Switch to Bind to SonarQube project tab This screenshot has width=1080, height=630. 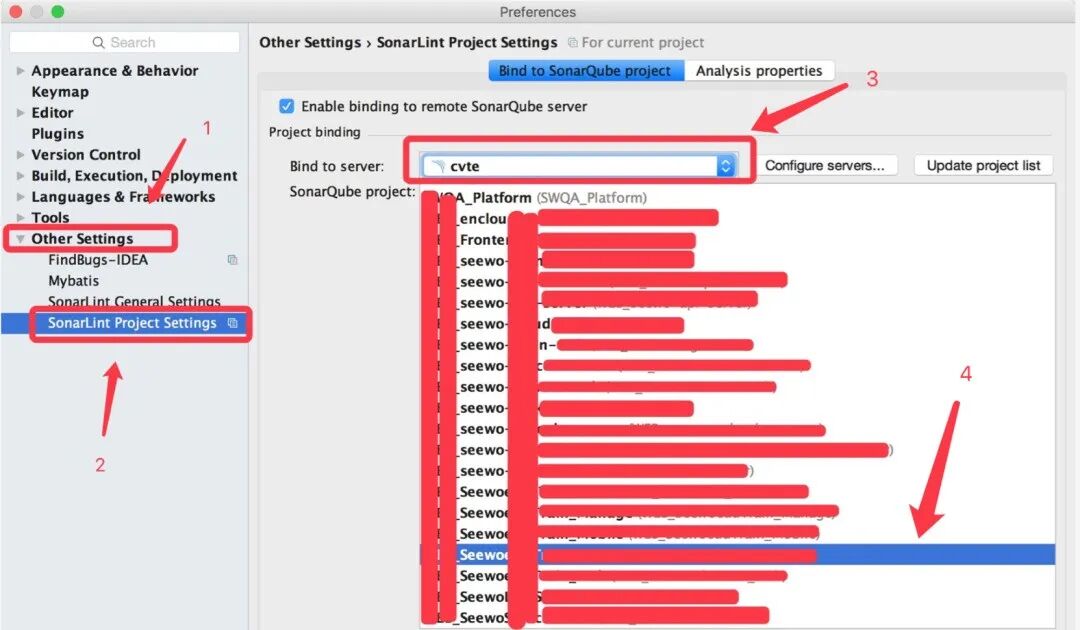click(x=586, y=71)
